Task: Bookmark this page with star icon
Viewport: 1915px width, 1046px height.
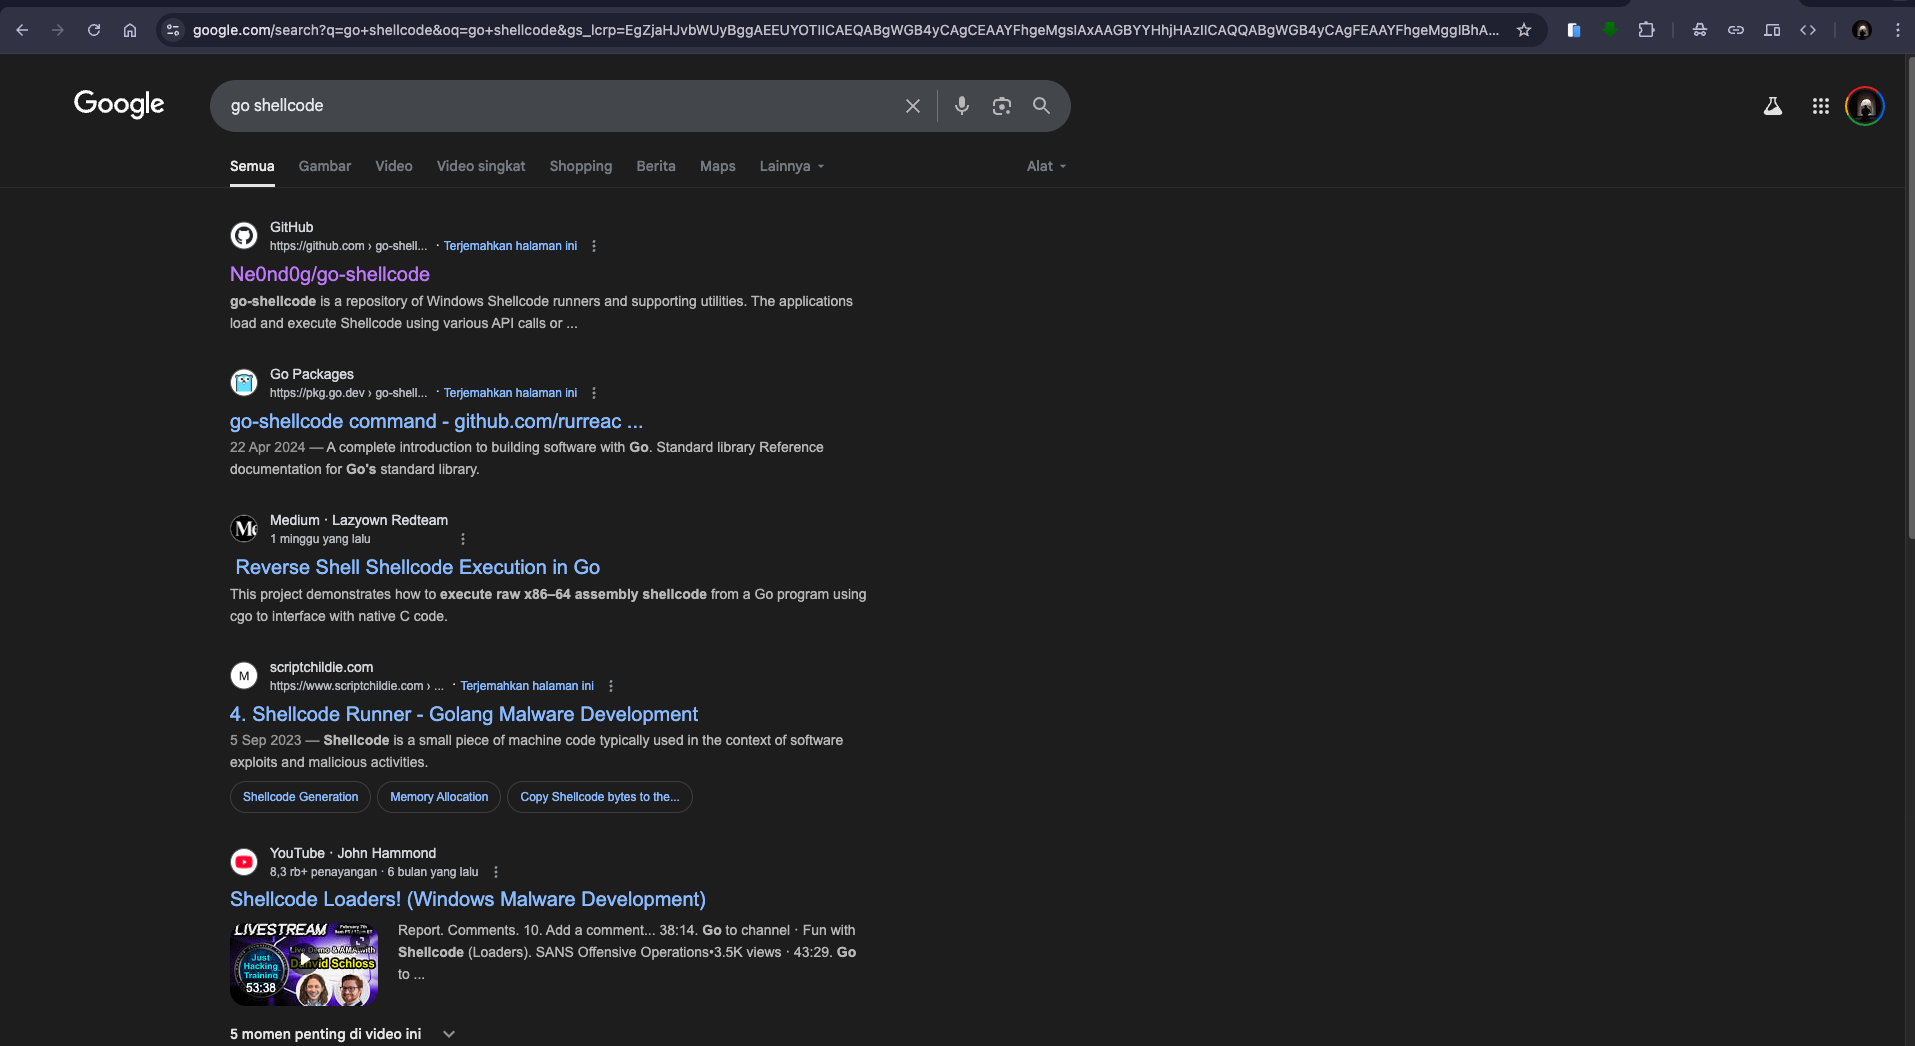Action: click(x=1523, y=30)
